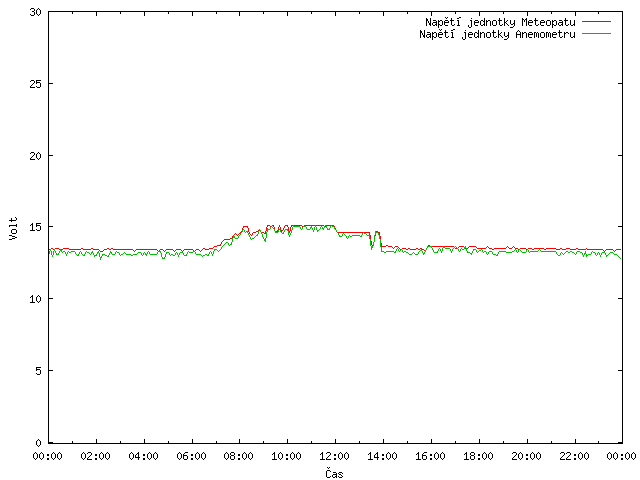640x480 pixels.
Task: Click the x-axis label 18:00
Action: point(478,456)
